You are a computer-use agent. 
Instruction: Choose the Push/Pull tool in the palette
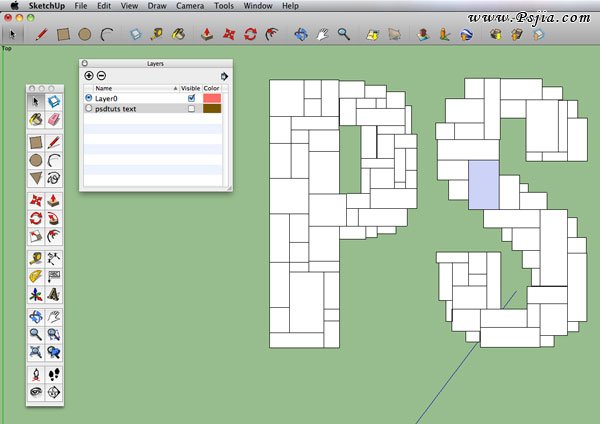[54, 200]
